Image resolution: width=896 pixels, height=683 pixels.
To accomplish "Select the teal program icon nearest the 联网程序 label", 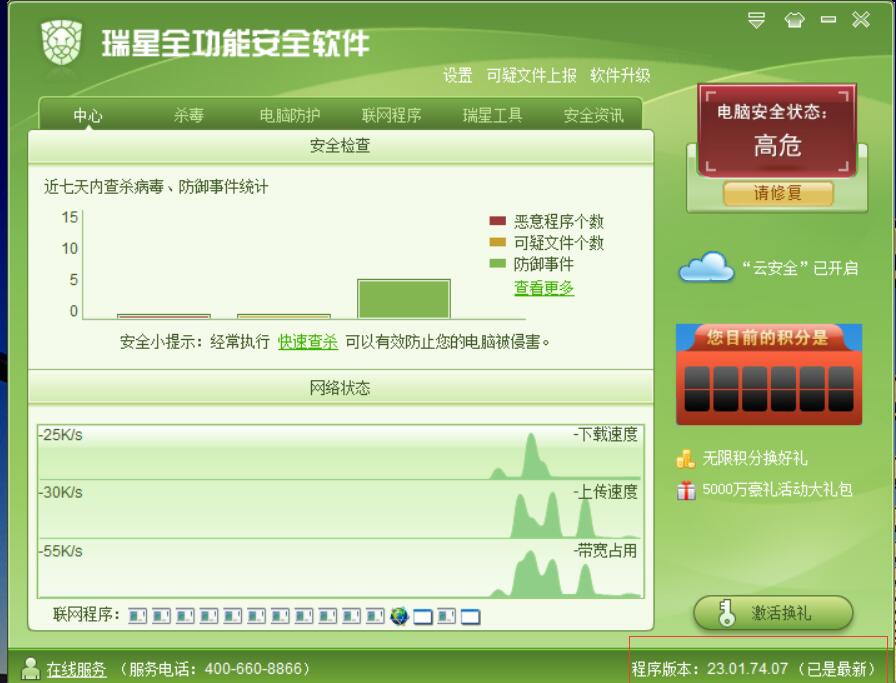I will click(x=137, y=616).
